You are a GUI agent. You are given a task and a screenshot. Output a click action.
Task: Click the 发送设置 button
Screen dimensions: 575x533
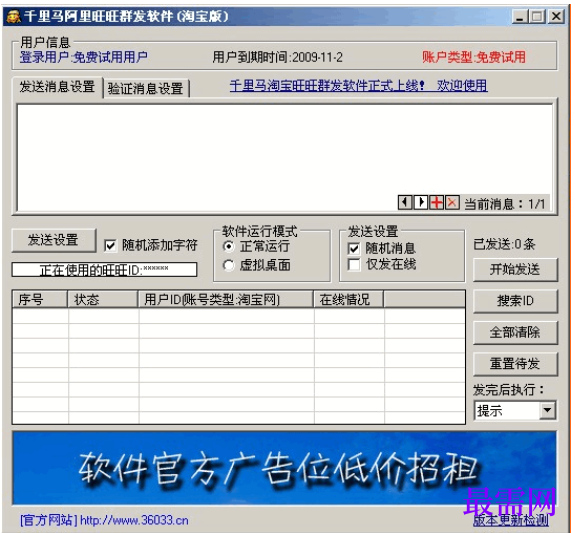tap(54, 240)
